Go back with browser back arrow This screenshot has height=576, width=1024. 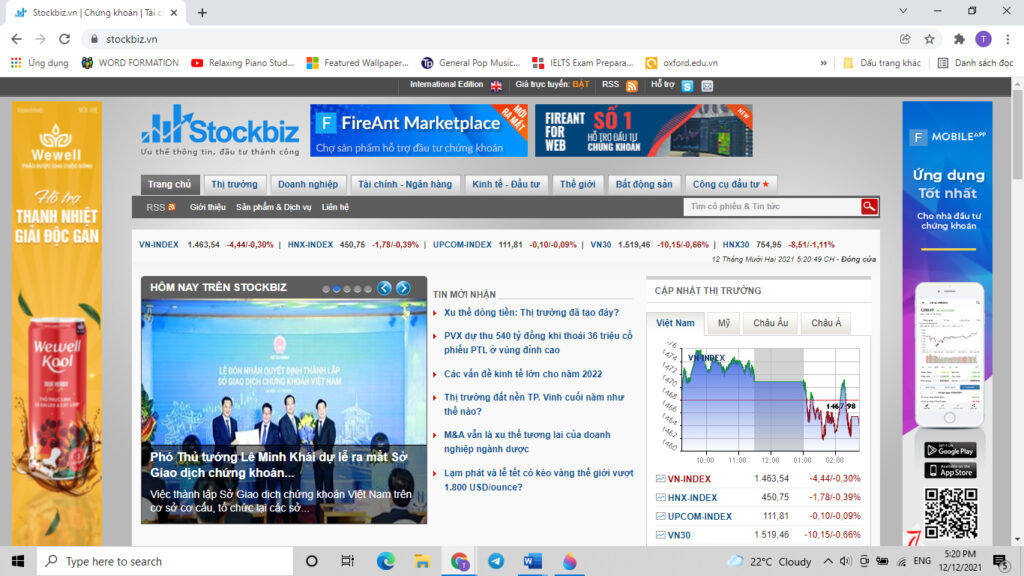(x=16, y=39)
